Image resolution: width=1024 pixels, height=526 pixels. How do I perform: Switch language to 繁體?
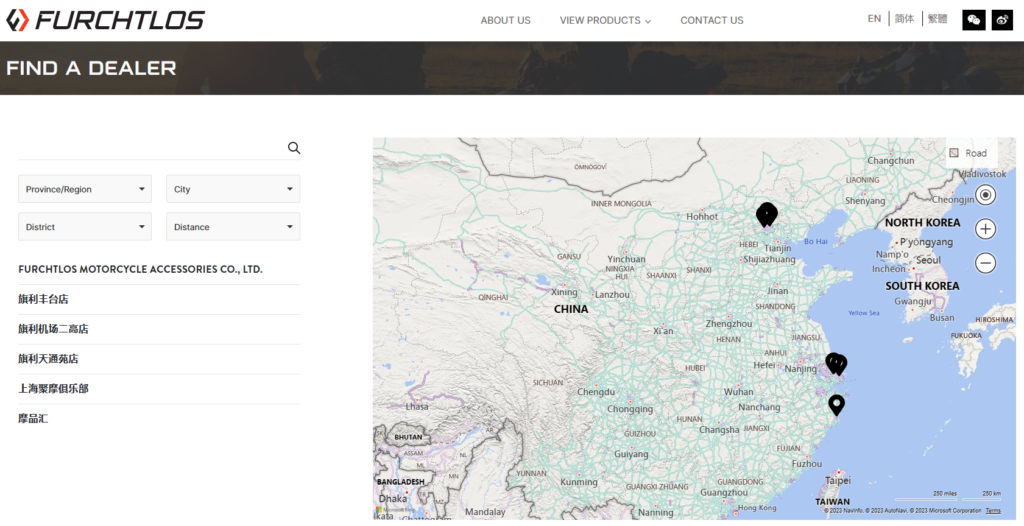click(938, 19)
